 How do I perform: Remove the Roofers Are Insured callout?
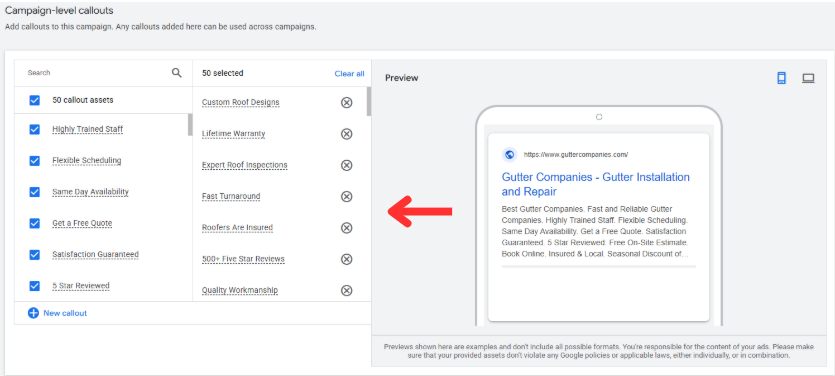pyautogui.click(x=346, y=228)
